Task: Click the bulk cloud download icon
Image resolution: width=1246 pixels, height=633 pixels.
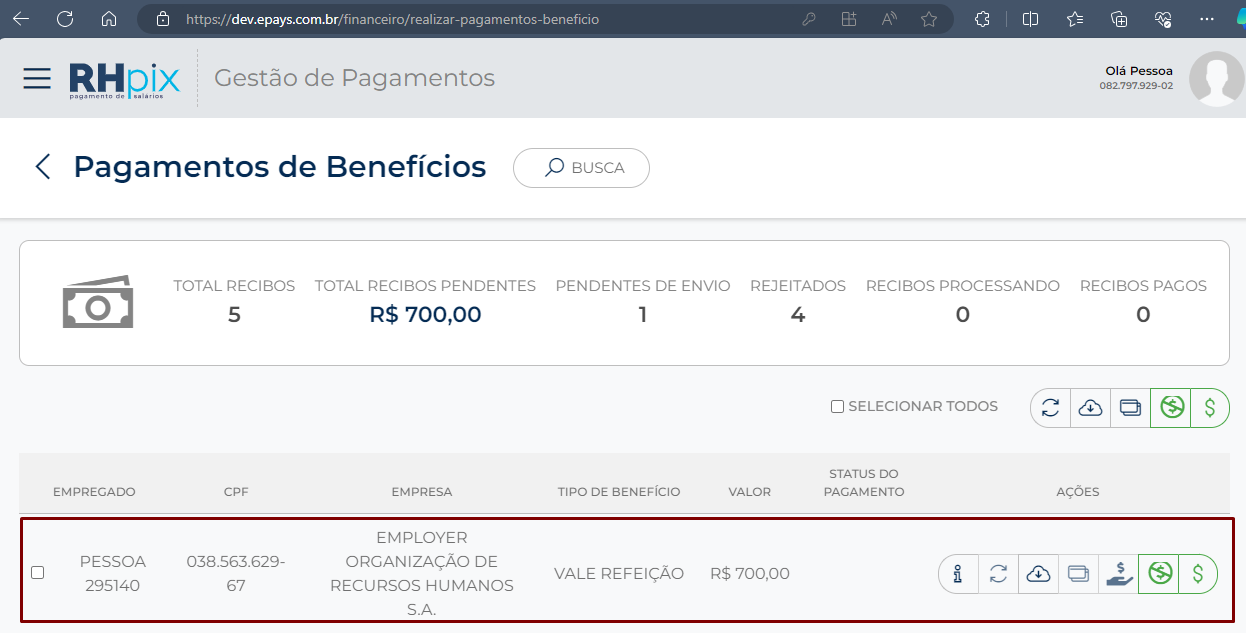Action: tap(1090, 408)
